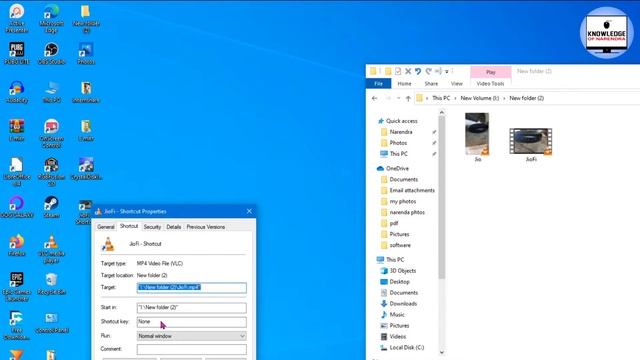
Task: Open the View ribbon tab
Action: (x=456, y=84)
